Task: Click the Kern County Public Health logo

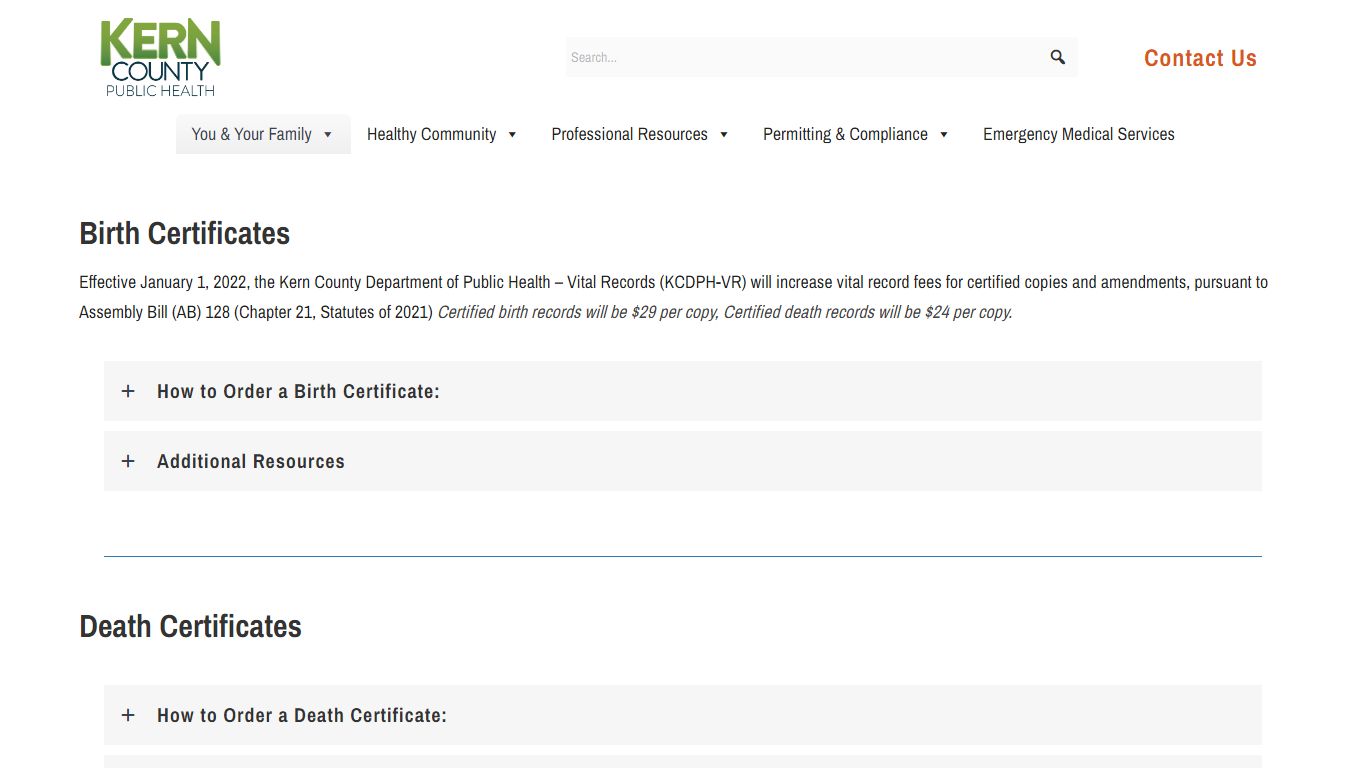Action: [x=160, y=58]
